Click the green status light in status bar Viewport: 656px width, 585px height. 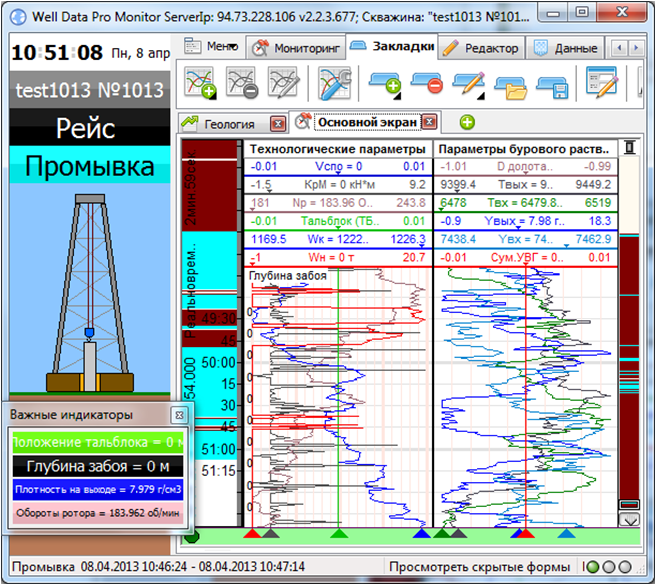point(592,567)
